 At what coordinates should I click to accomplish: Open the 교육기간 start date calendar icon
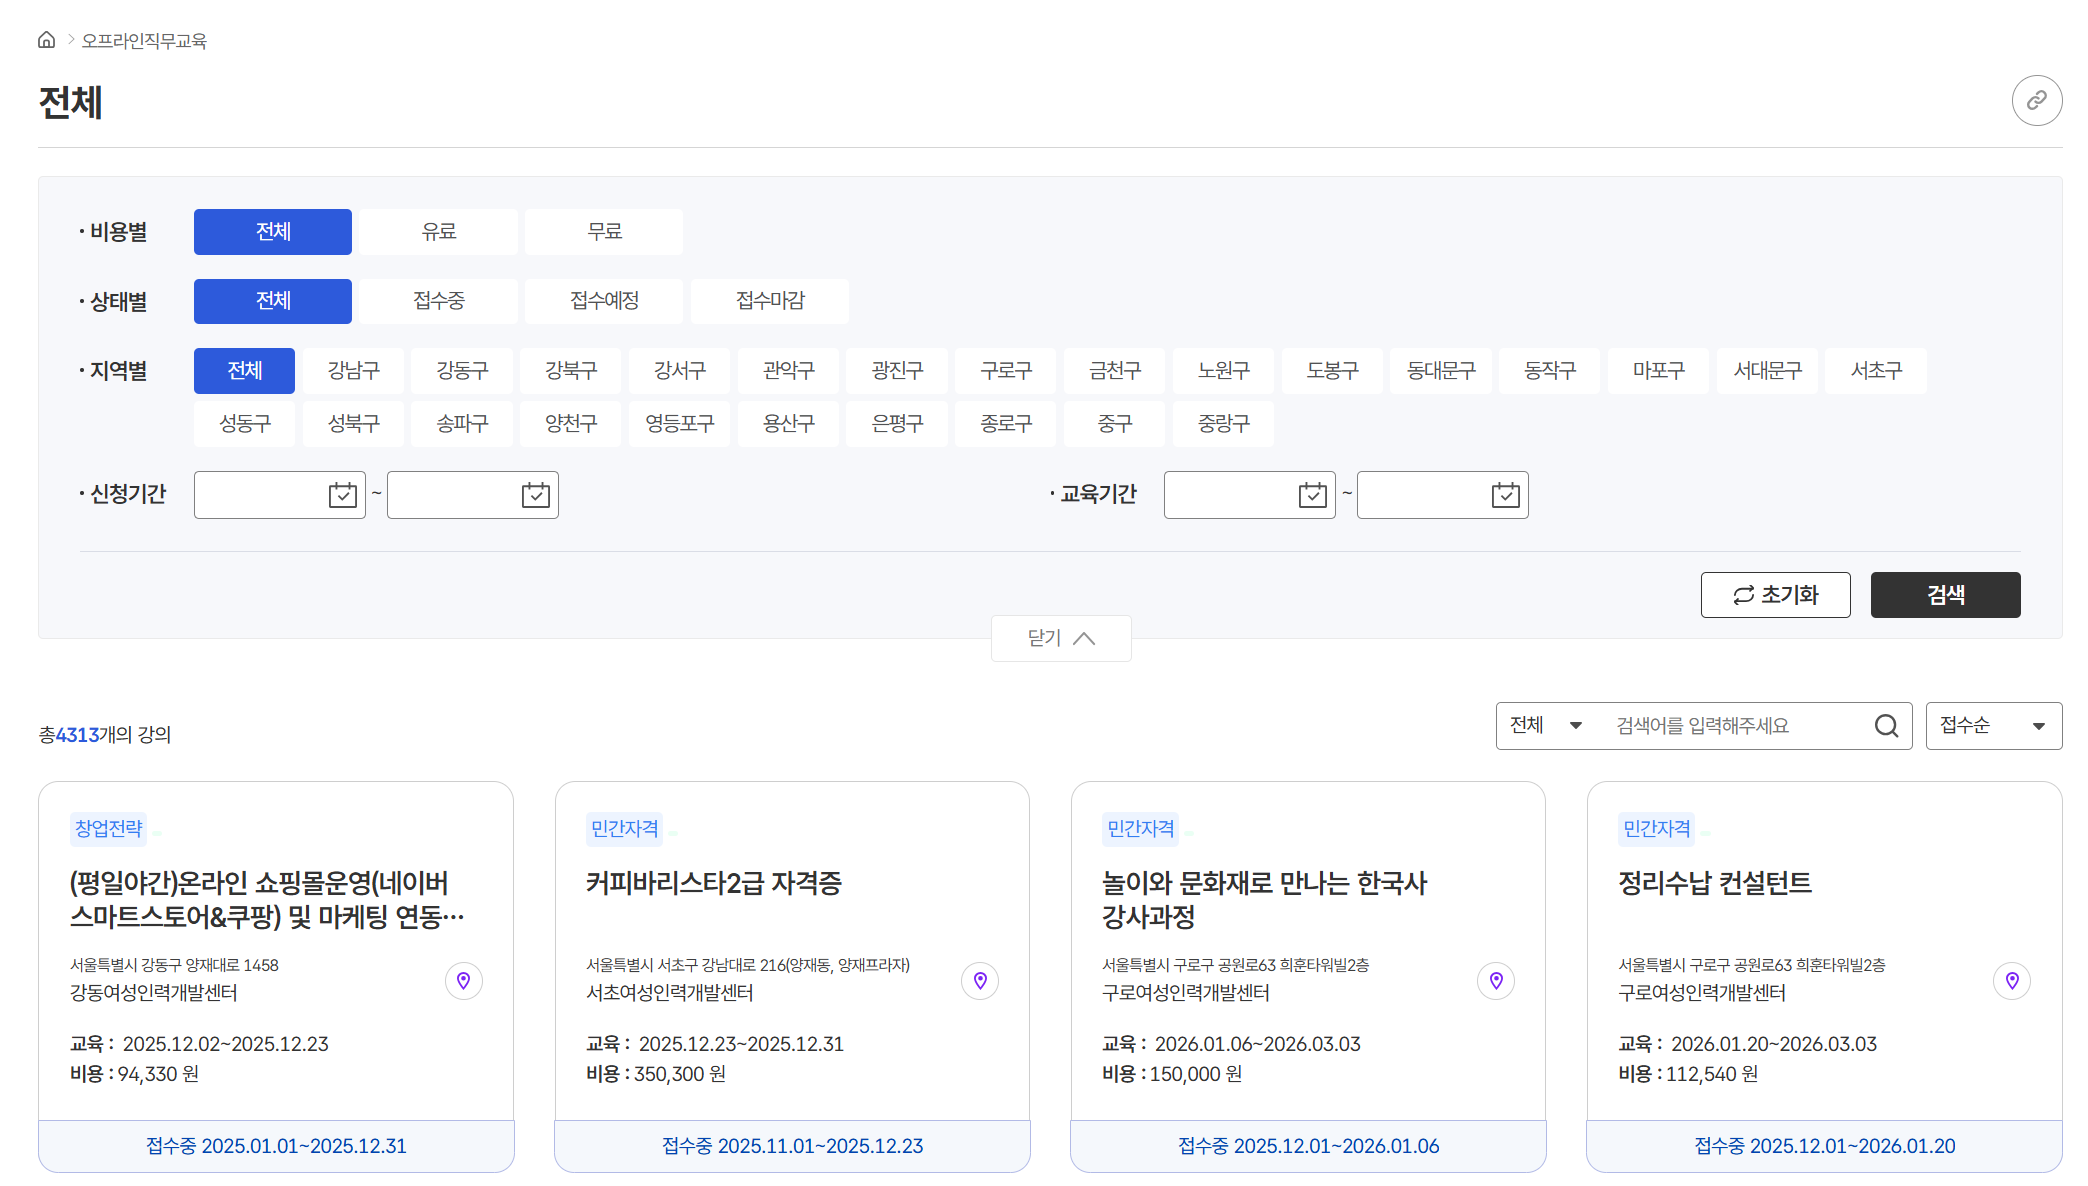[x=1312, y=495]
